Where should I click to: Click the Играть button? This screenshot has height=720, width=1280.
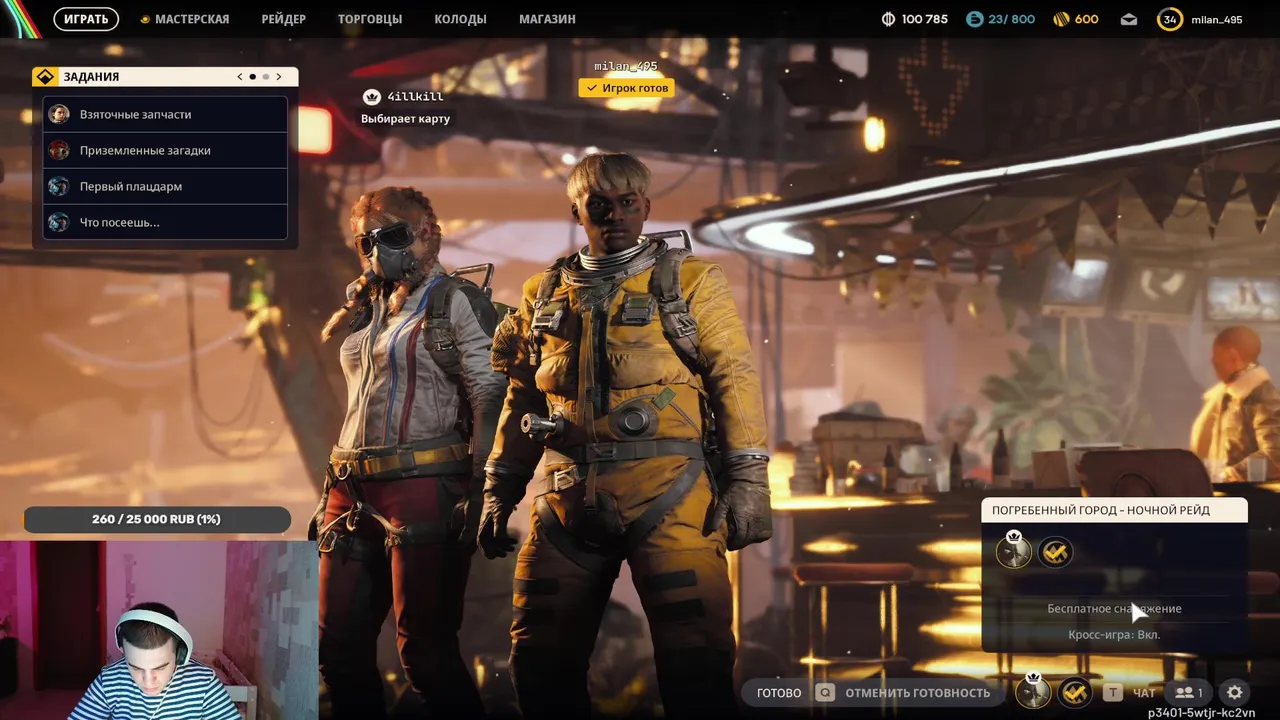(x=86, y=19)
